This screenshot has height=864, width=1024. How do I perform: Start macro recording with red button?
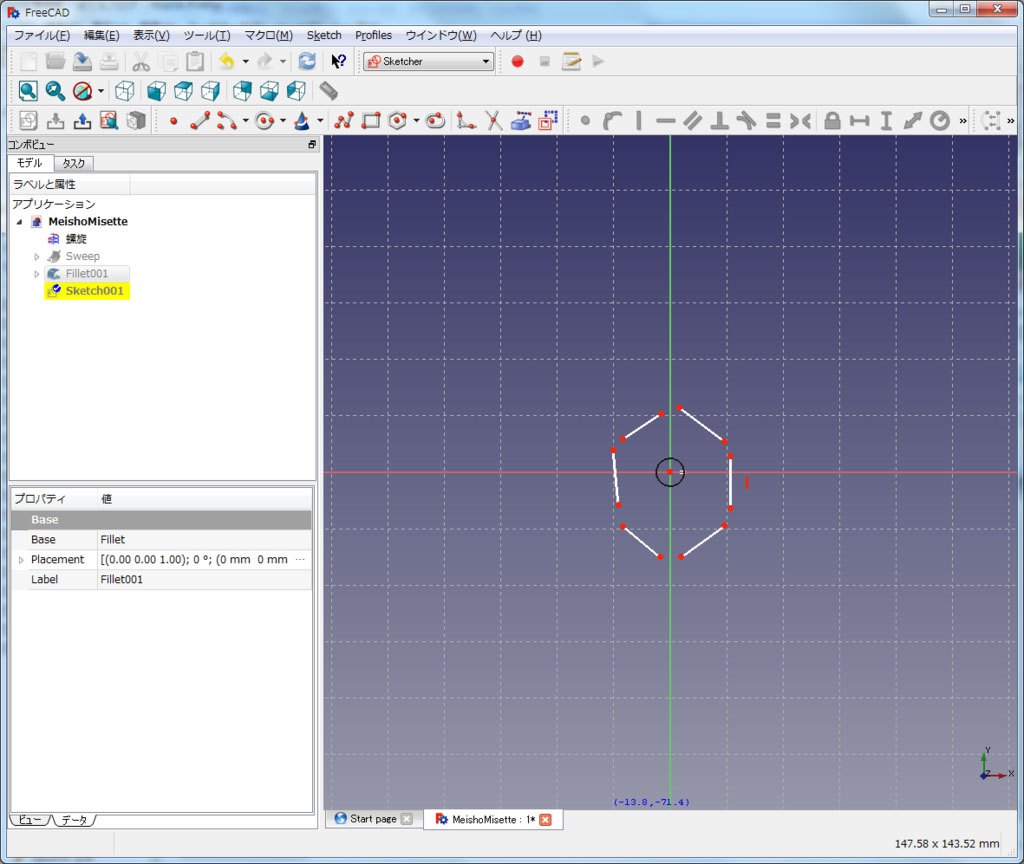[517, 61]
